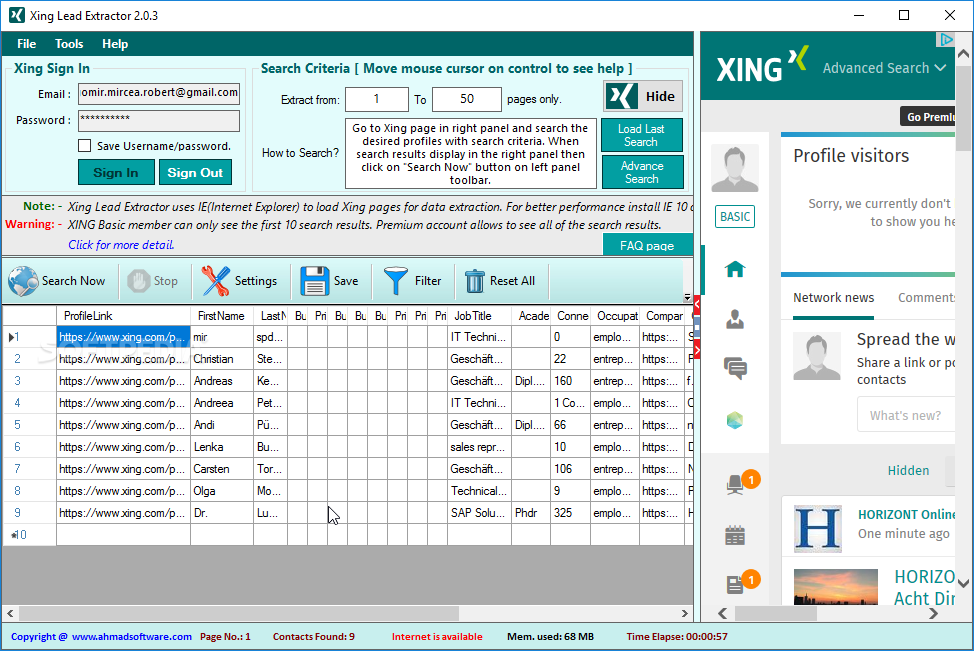Image resolution: width=974 pixels, height=651 pixels.
Task: Click the FirstName cell 'Christian'
Action: (x=222, y=359)
